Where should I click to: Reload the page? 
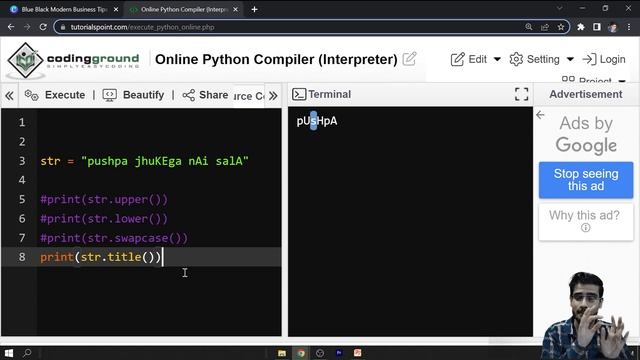(x=43, y=27)
